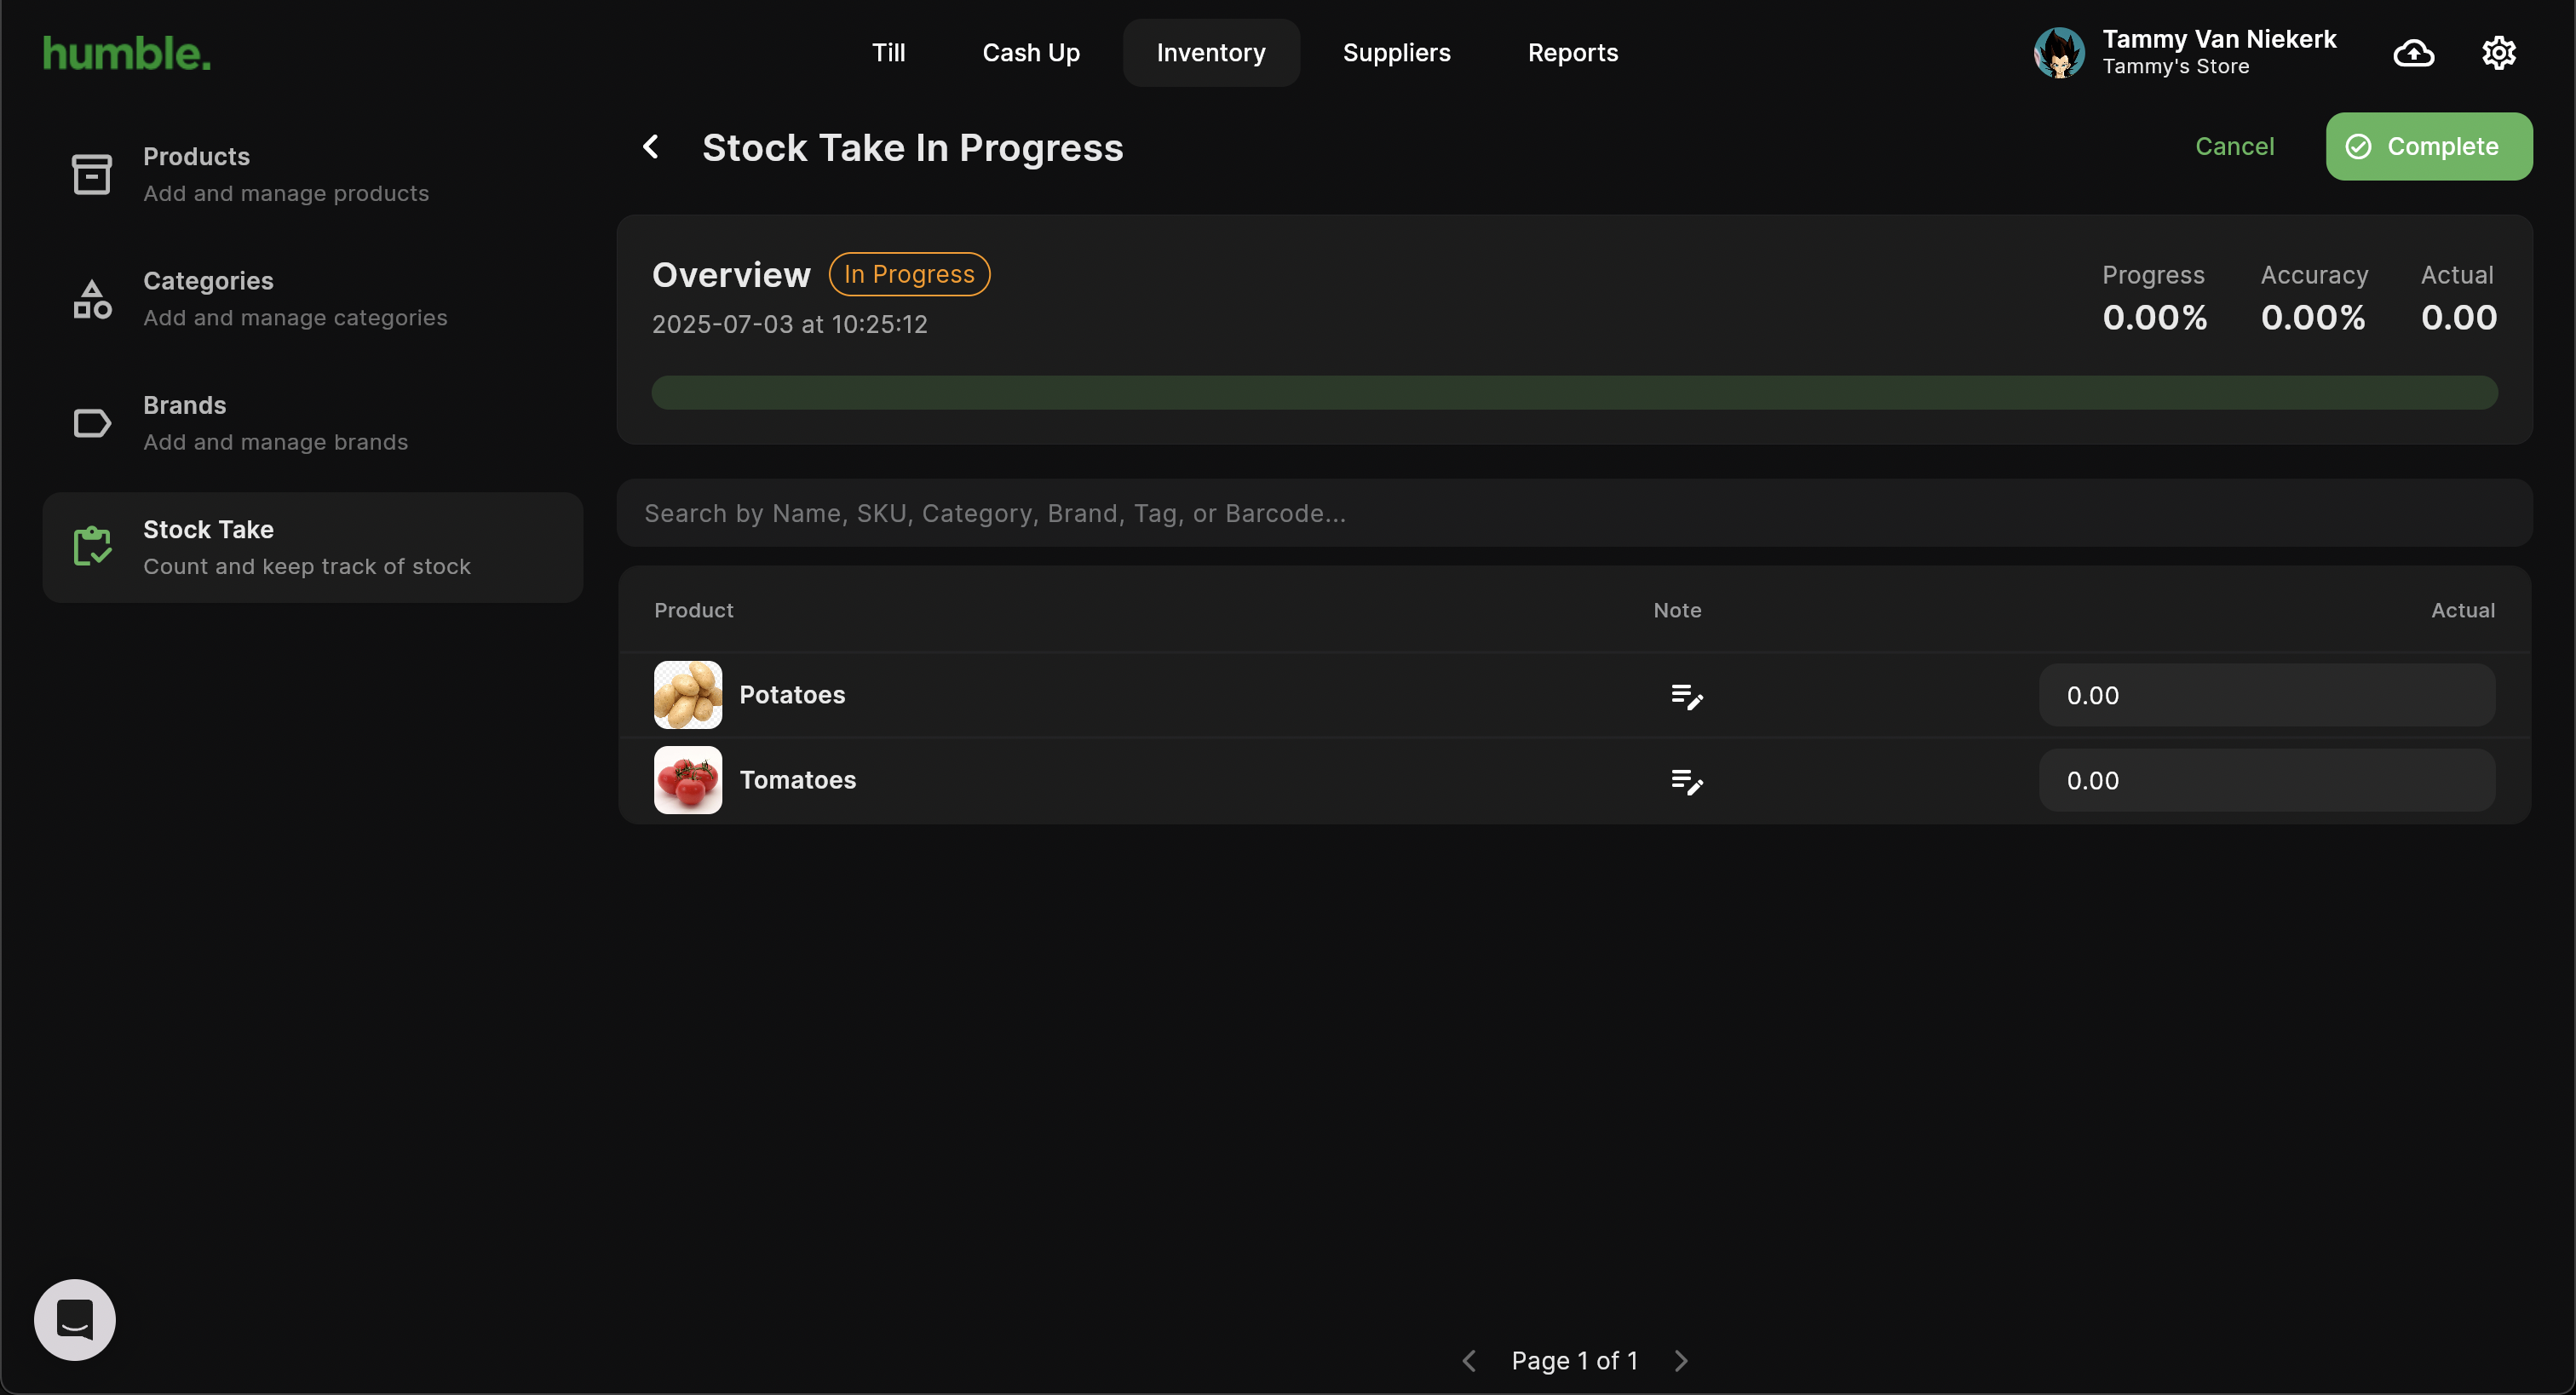This screenshot has height=1395, width=2576.
Task: Click the Potatoes product thumbnail
Action: [688, 695]
